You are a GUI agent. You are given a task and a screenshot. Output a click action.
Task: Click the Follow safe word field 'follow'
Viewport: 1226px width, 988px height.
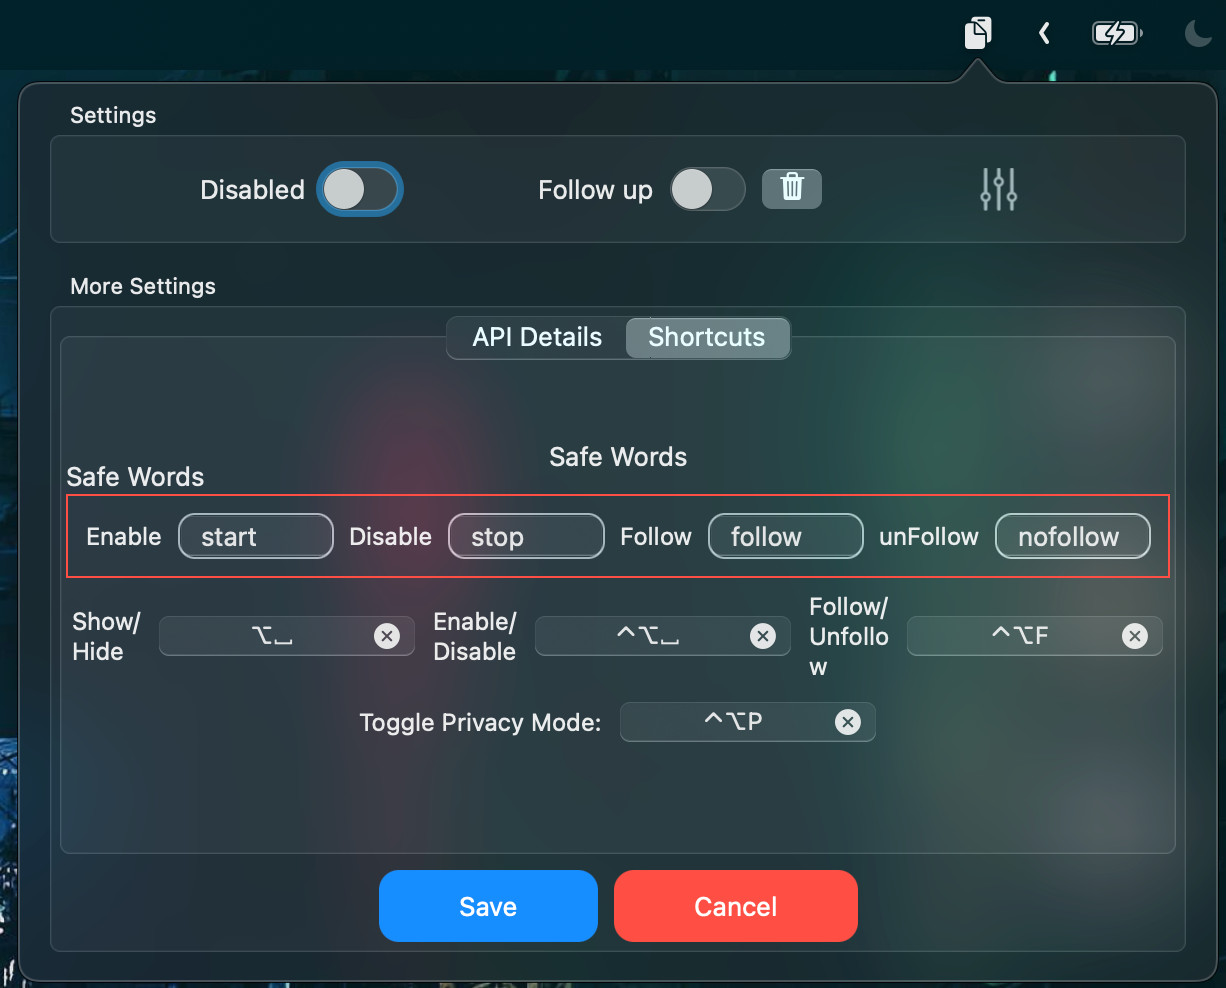click(x=786, y=536)
